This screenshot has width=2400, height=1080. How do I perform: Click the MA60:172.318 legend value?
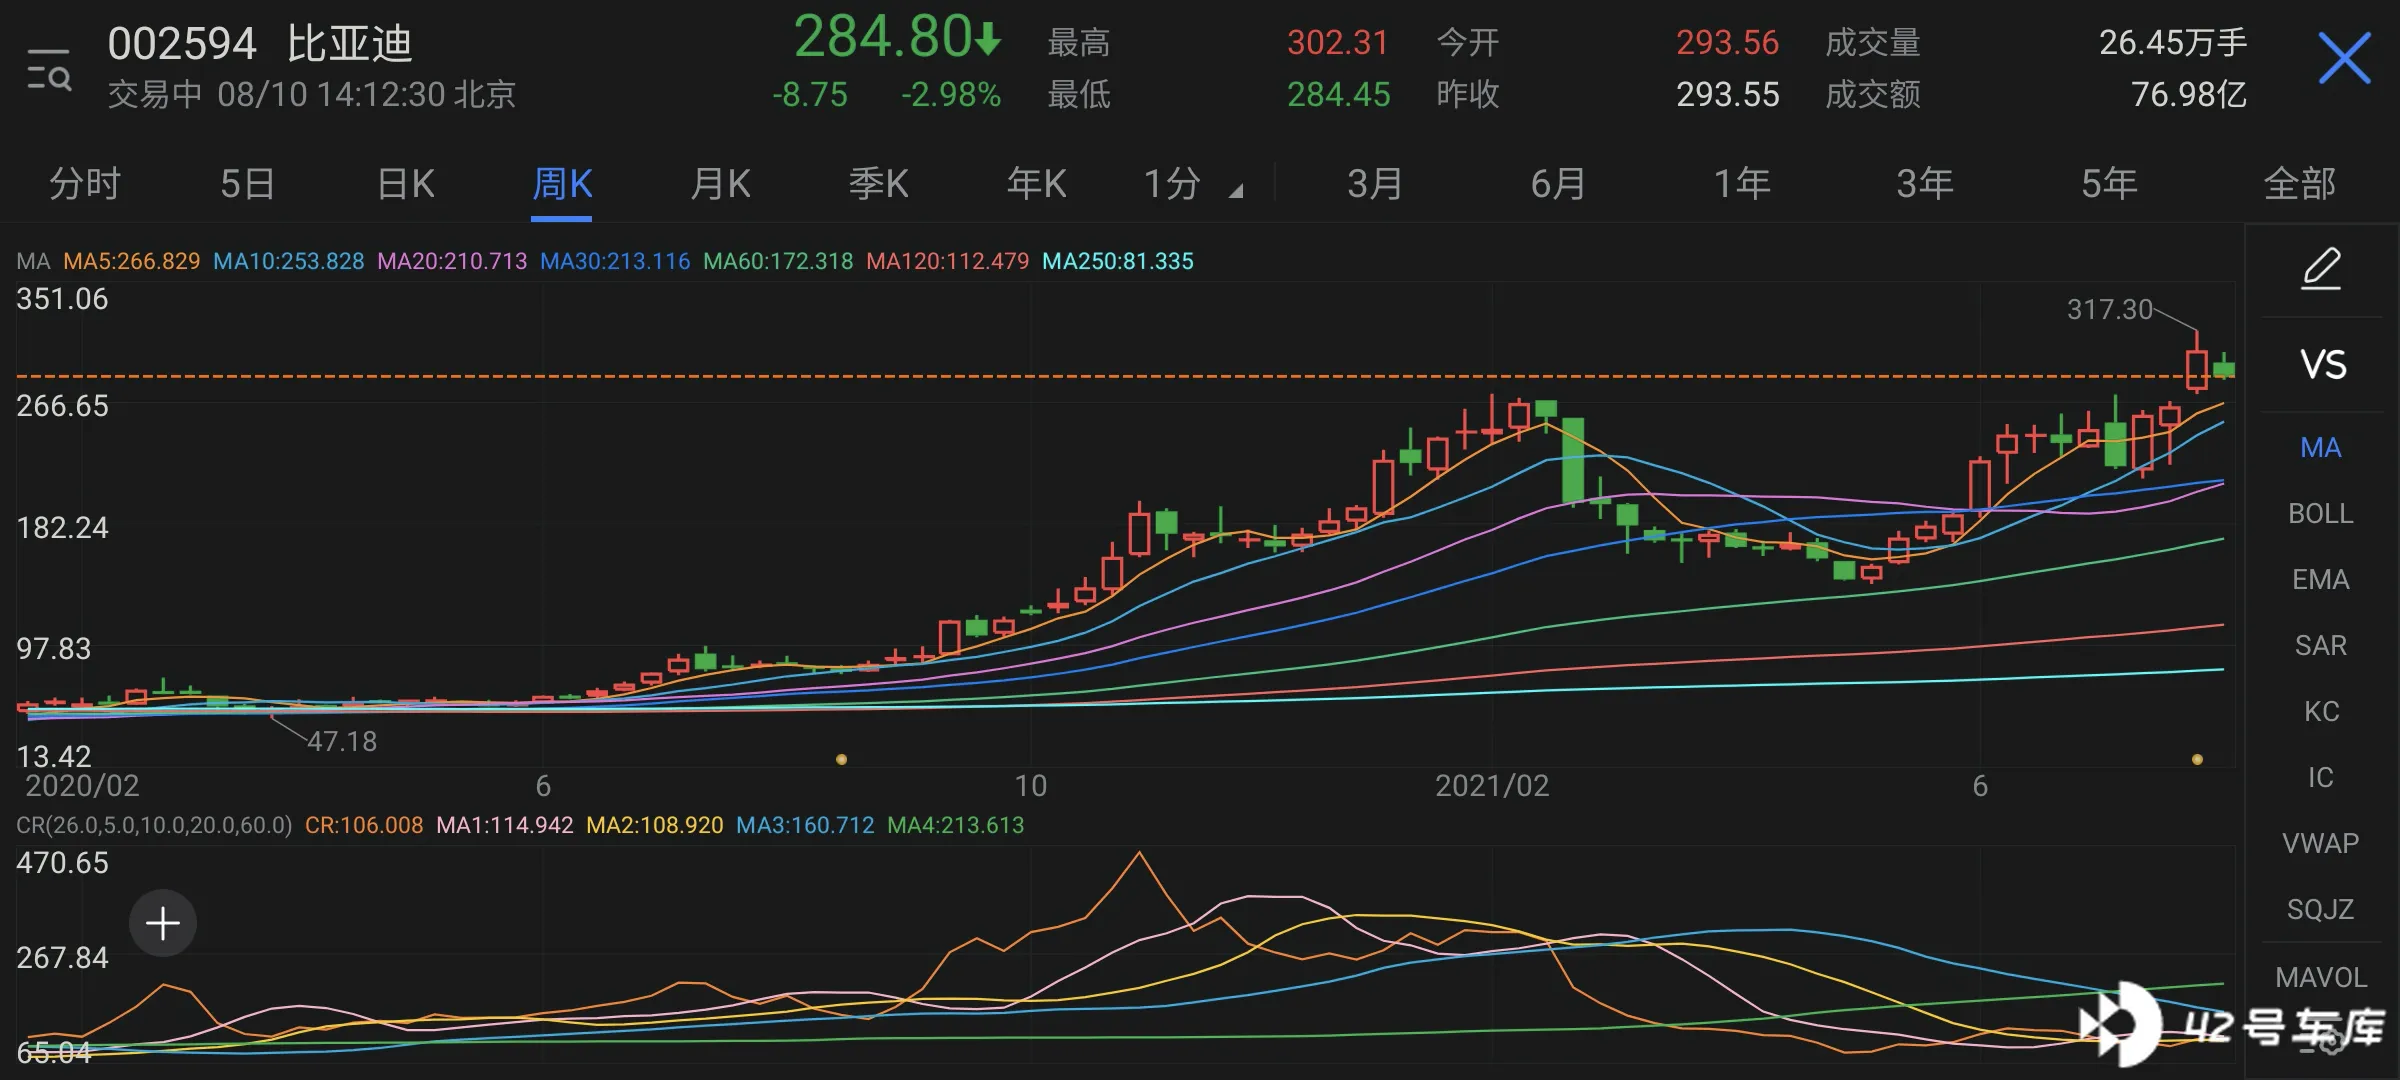[778, 261]
